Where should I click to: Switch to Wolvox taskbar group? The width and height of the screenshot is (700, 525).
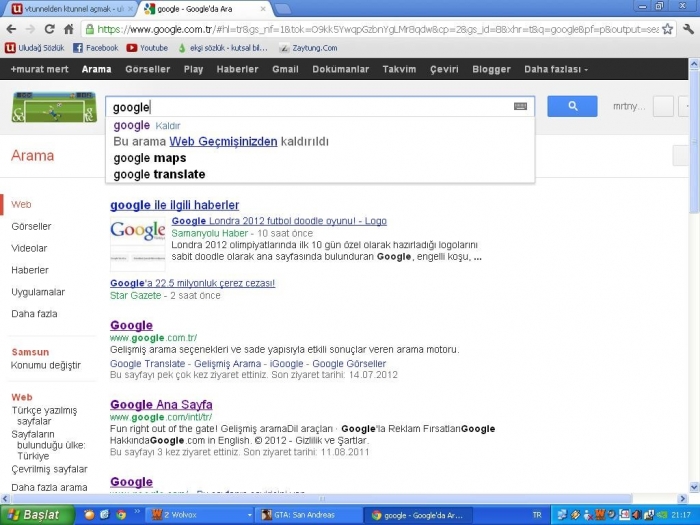(200, 515)
